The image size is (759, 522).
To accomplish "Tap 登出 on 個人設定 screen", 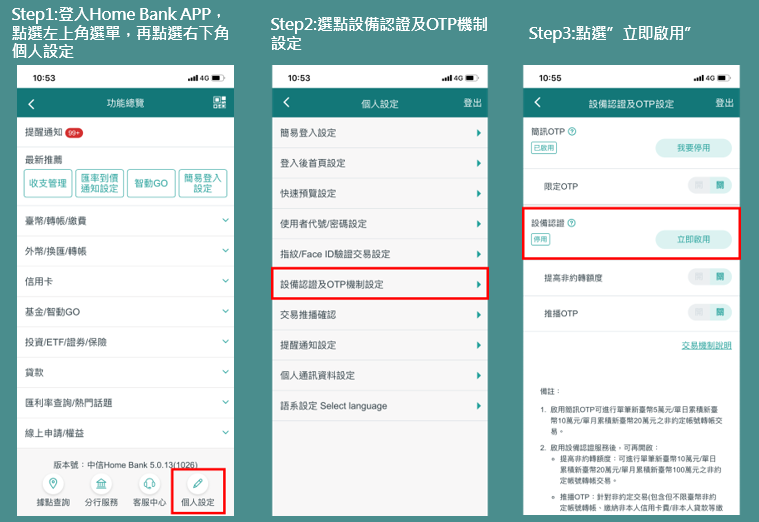I will (472, 103).
